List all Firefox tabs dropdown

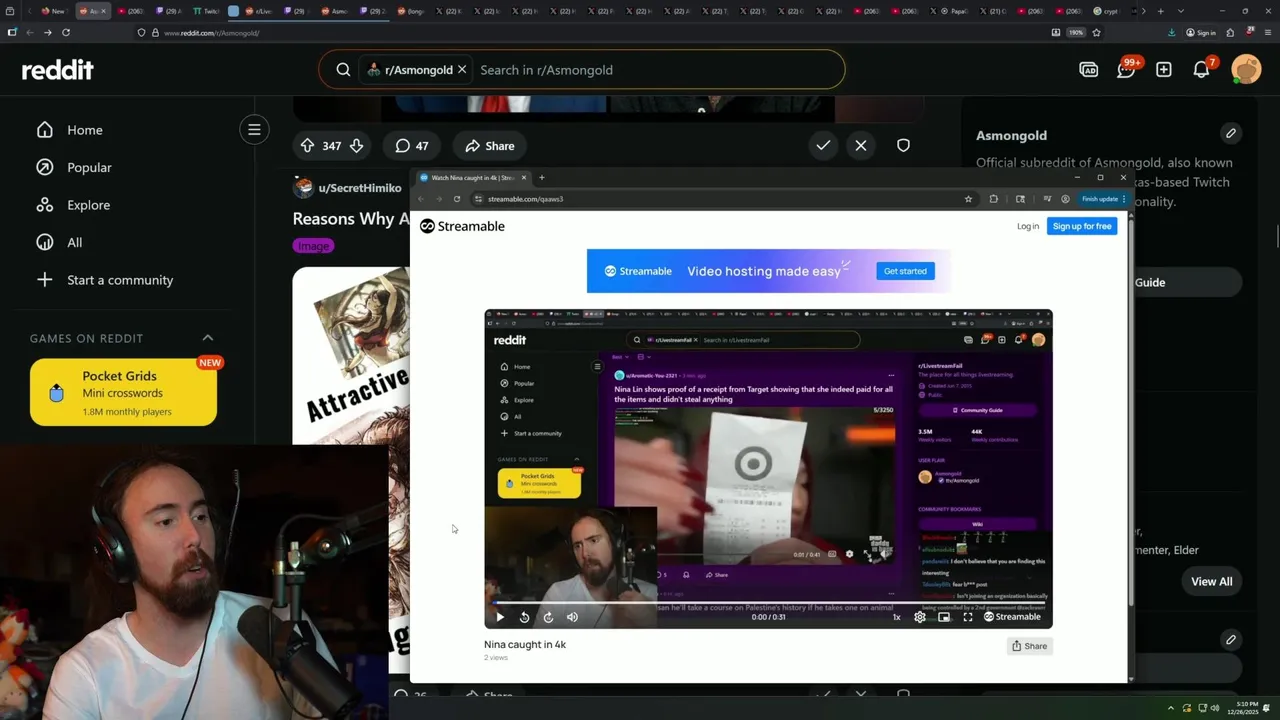(x=1181, y=11)
